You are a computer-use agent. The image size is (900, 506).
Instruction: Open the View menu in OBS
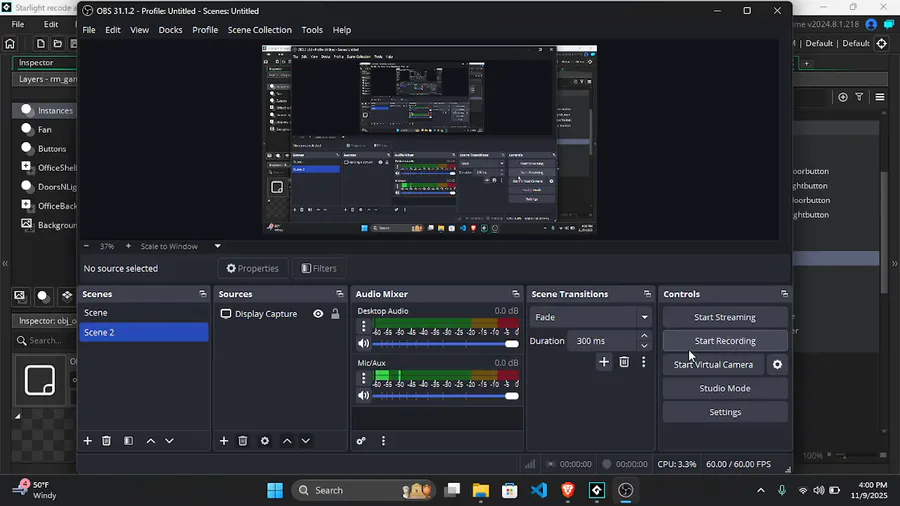pos(139,30)
